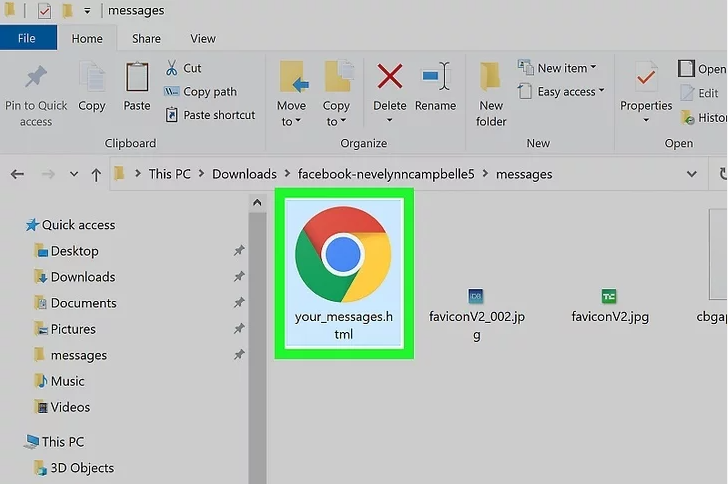Click the Rename icon
The height and width of the screenshot is (484, 728).
pyautogui.click(x=436, y=76)
